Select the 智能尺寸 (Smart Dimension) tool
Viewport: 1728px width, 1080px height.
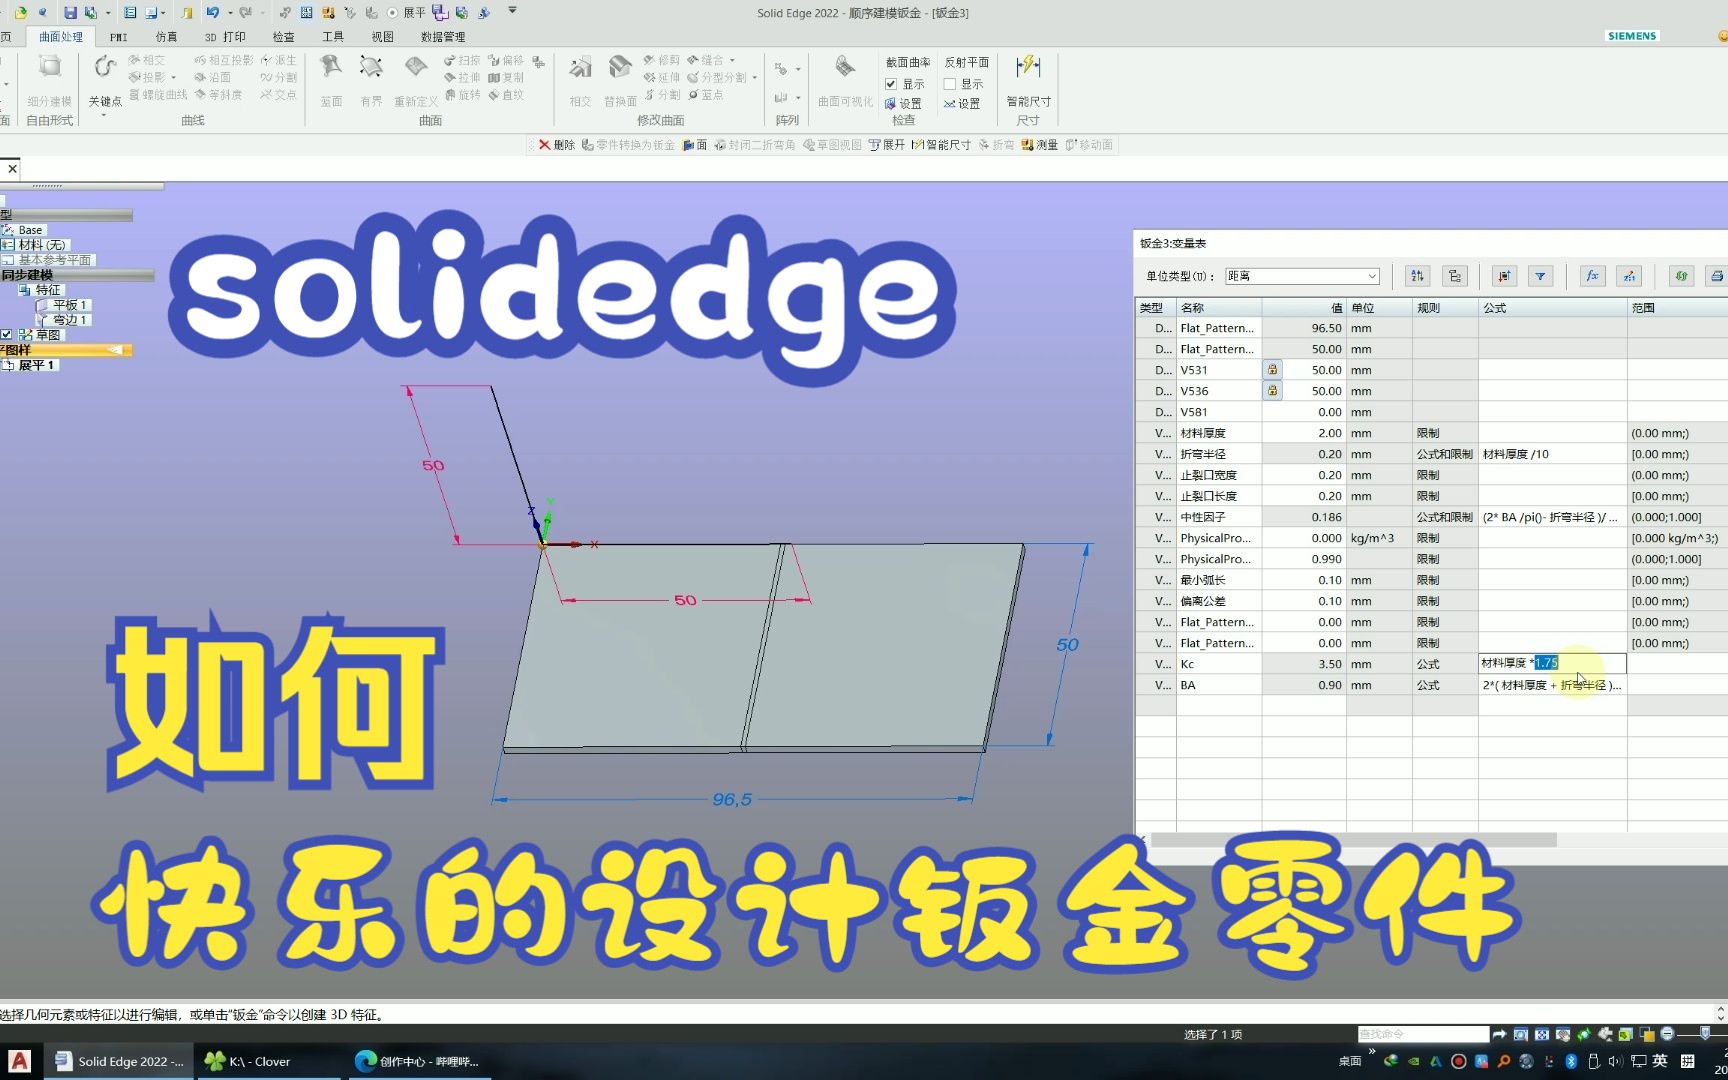pos(941,144)
